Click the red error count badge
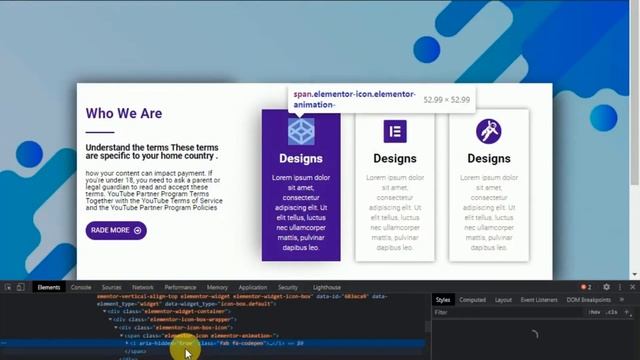 586,287
